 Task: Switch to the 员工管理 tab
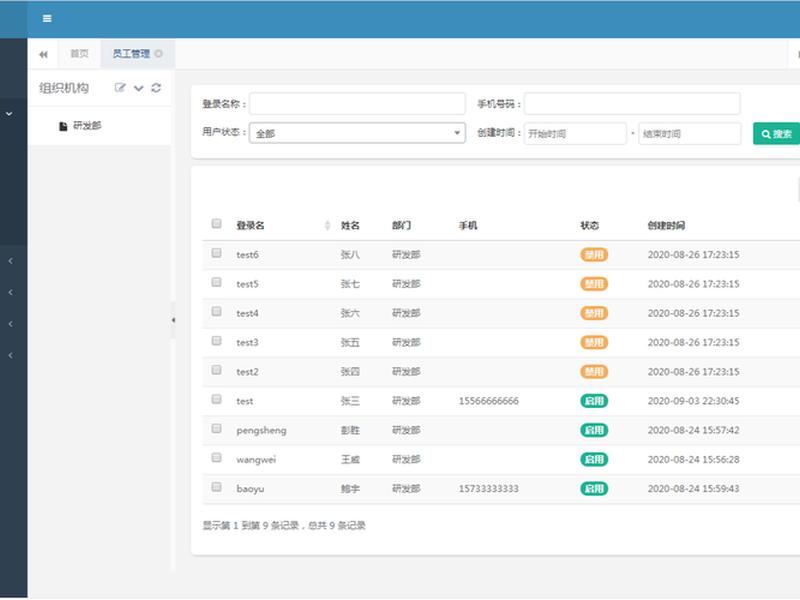coord(131,54)
